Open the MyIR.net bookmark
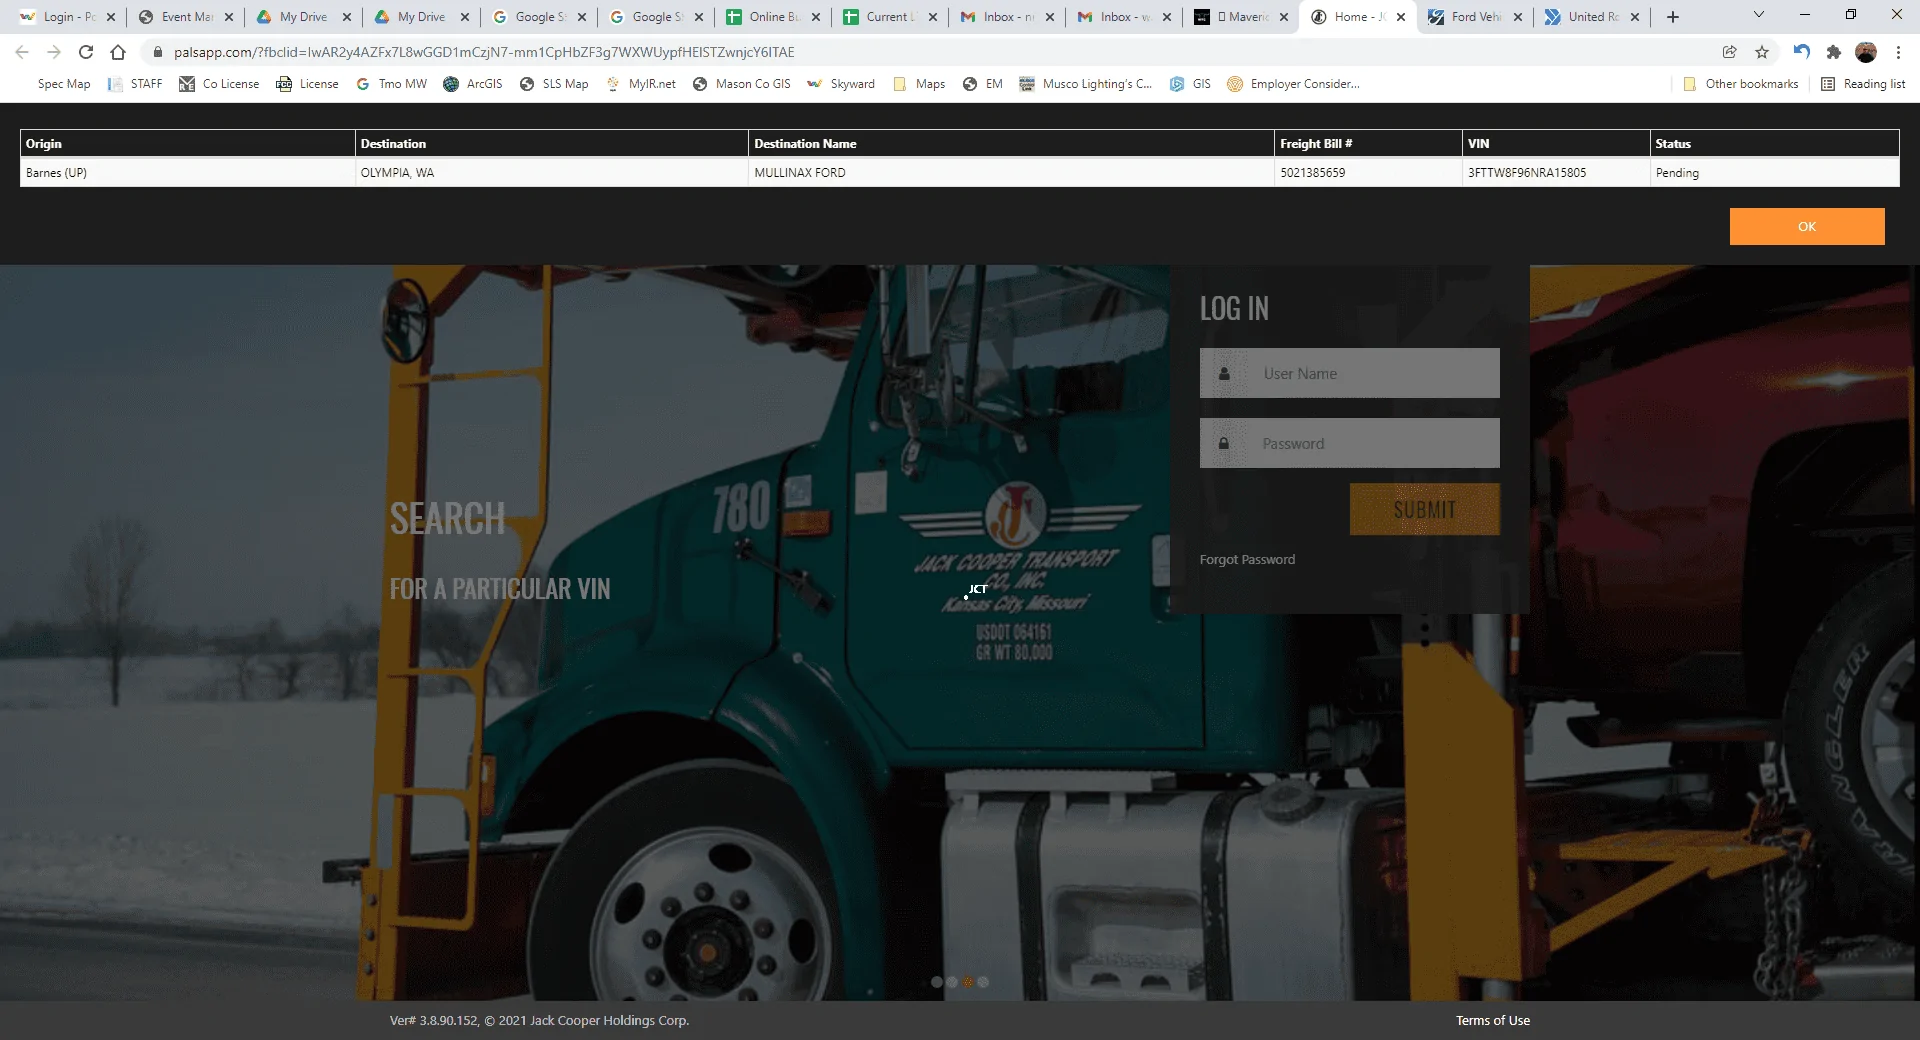The width and height of the screenshot is (1920, 1040). point(641,84)
